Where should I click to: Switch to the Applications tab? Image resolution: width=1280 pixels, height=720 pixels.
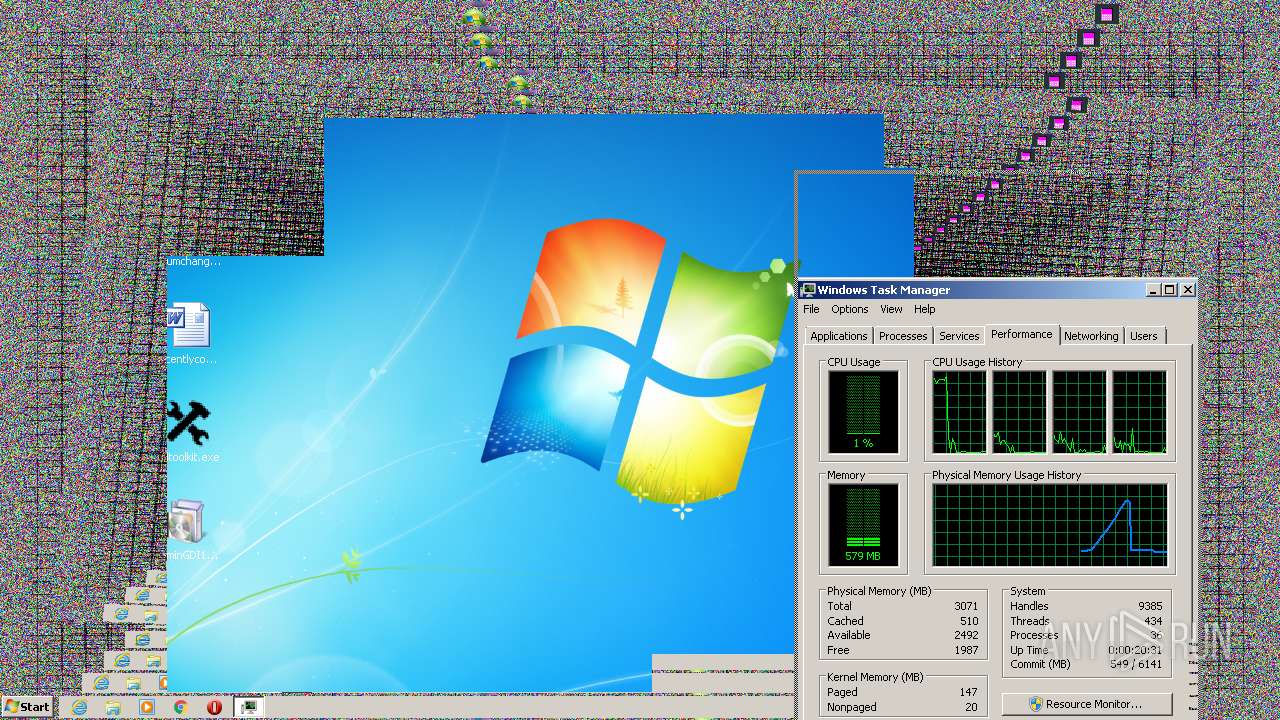tap(839, 336)
